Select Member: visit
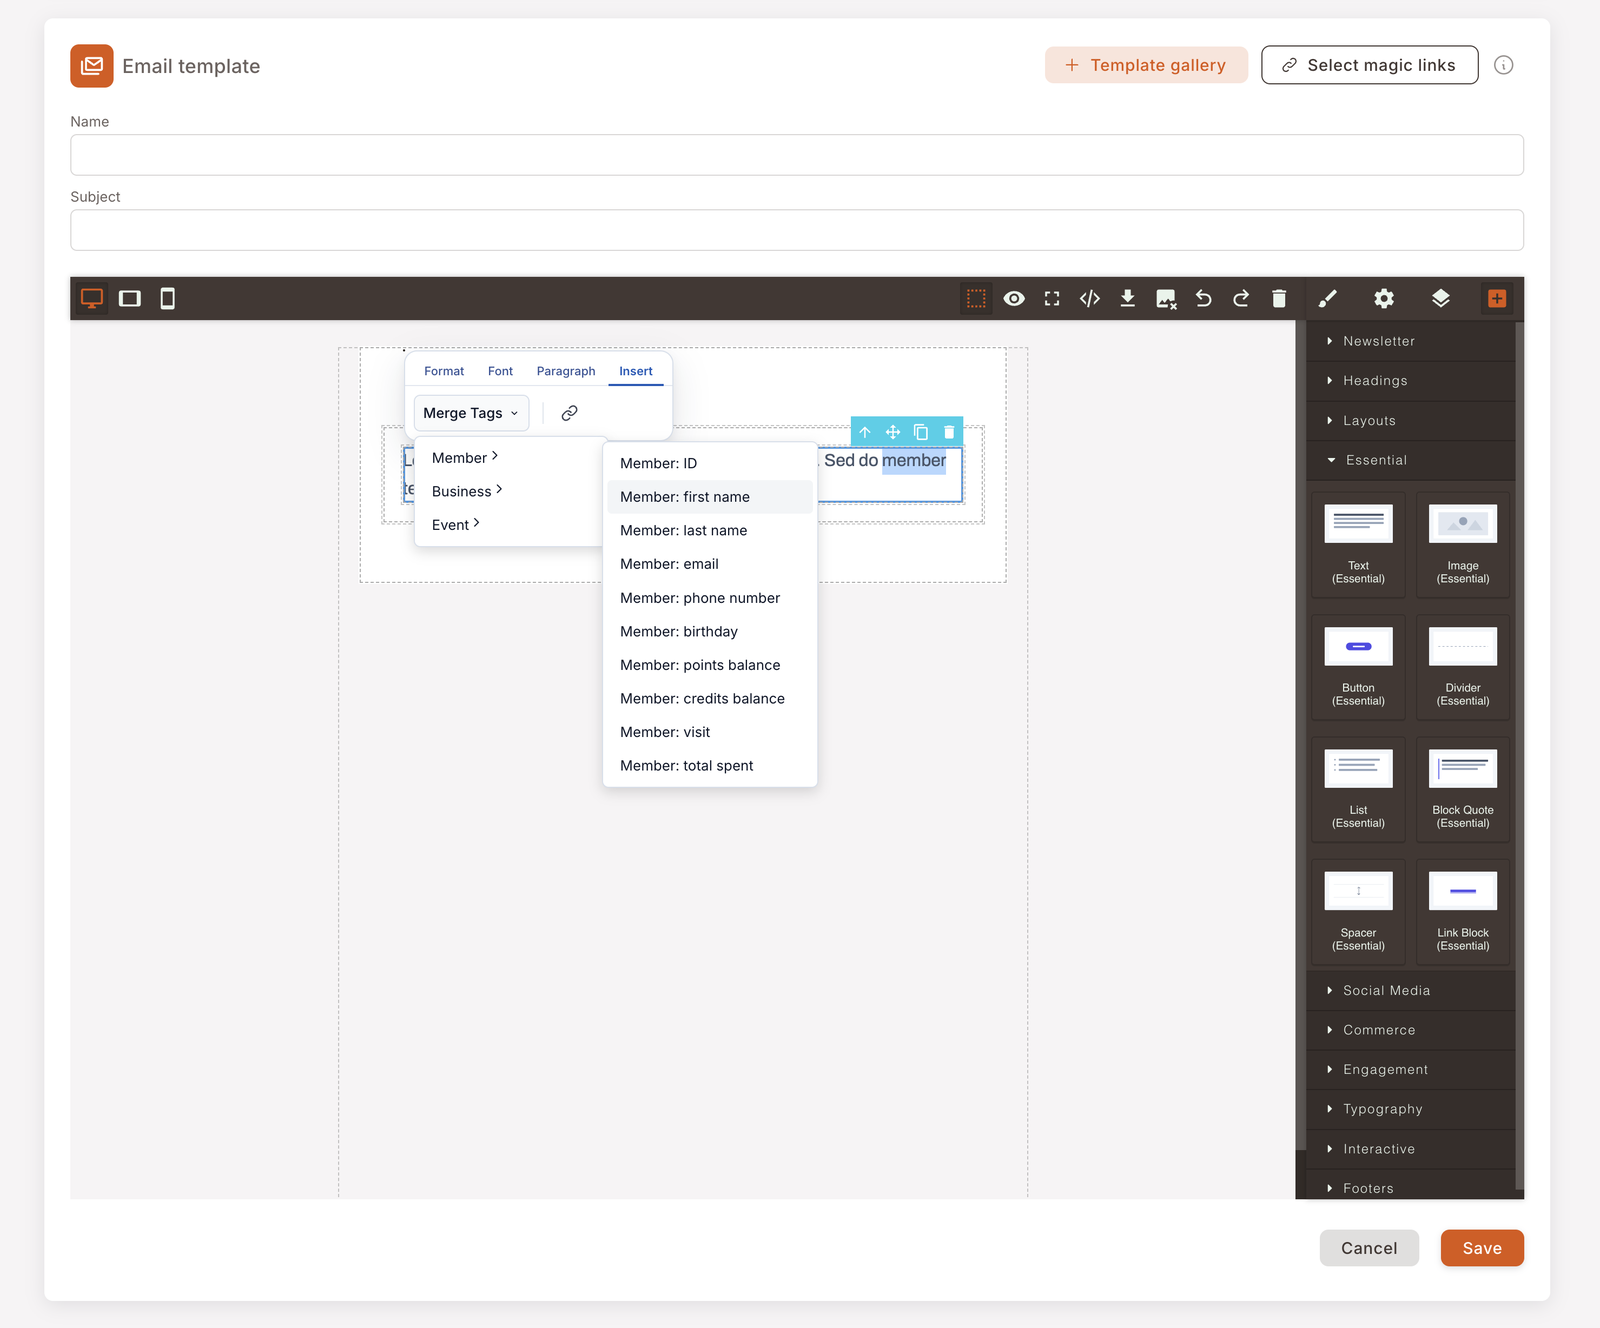This screenshot has height=1328, width=1600. point(710,732)
